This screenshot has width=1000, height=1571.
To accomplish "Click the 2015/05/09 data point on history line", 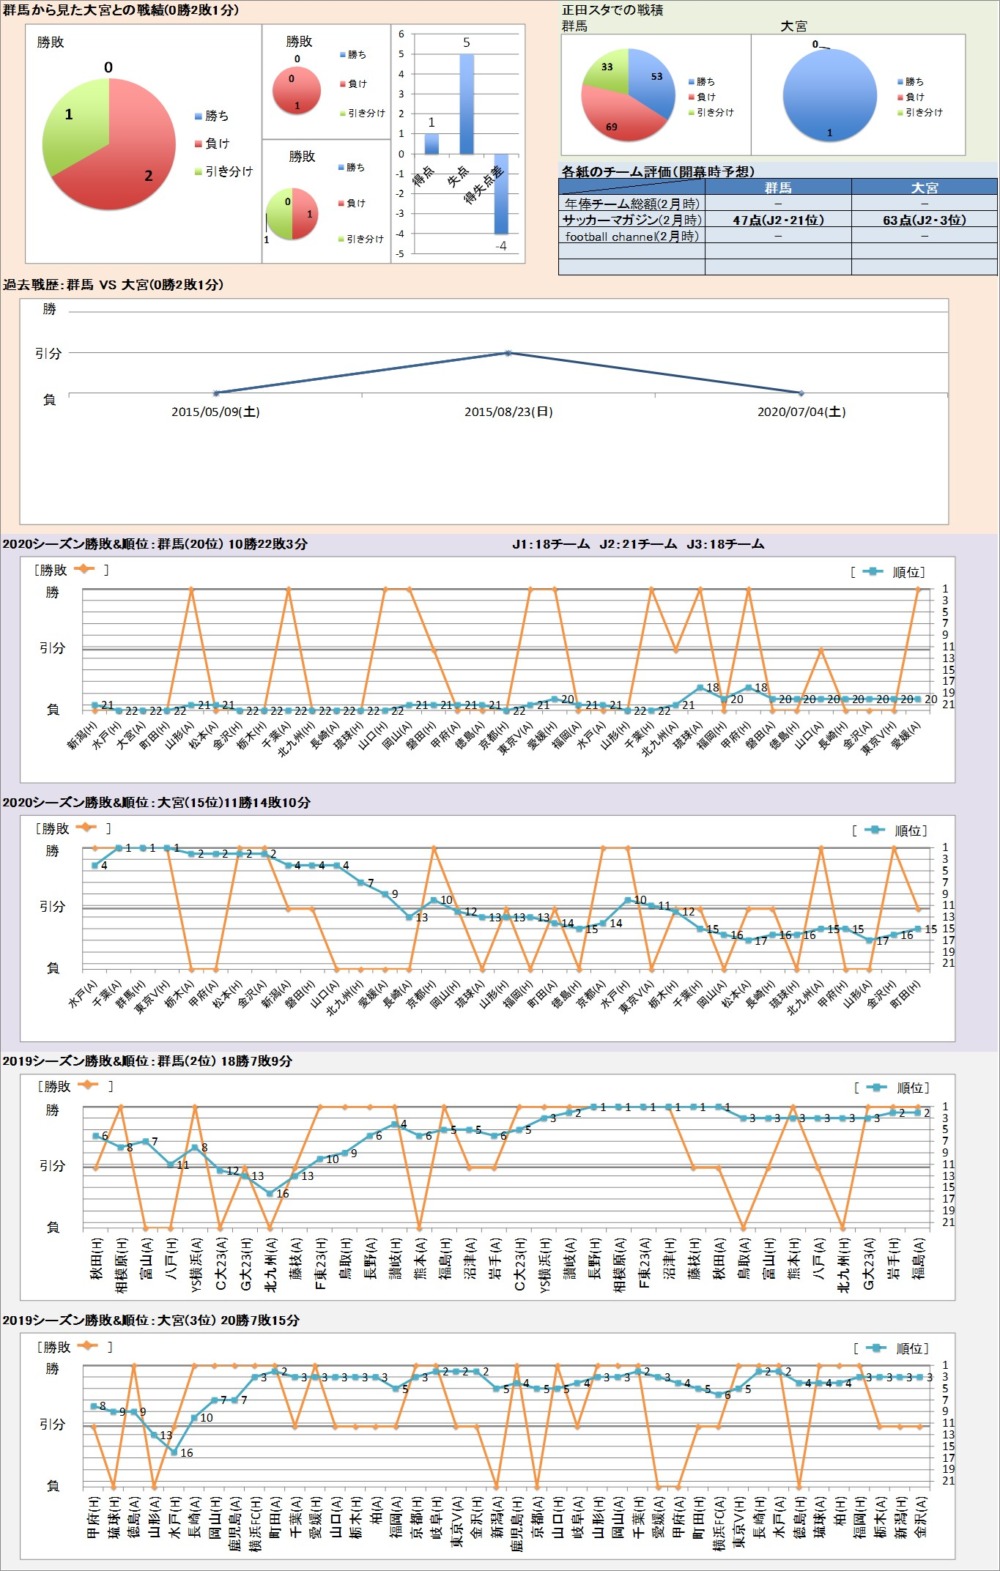I will click(x=215, y=393).
